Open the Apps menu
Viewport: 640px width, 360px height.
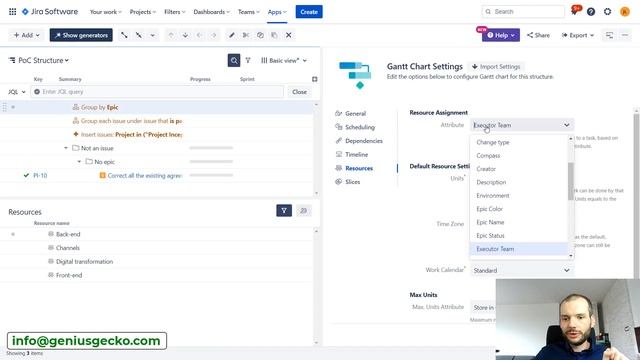coord(277,12)
